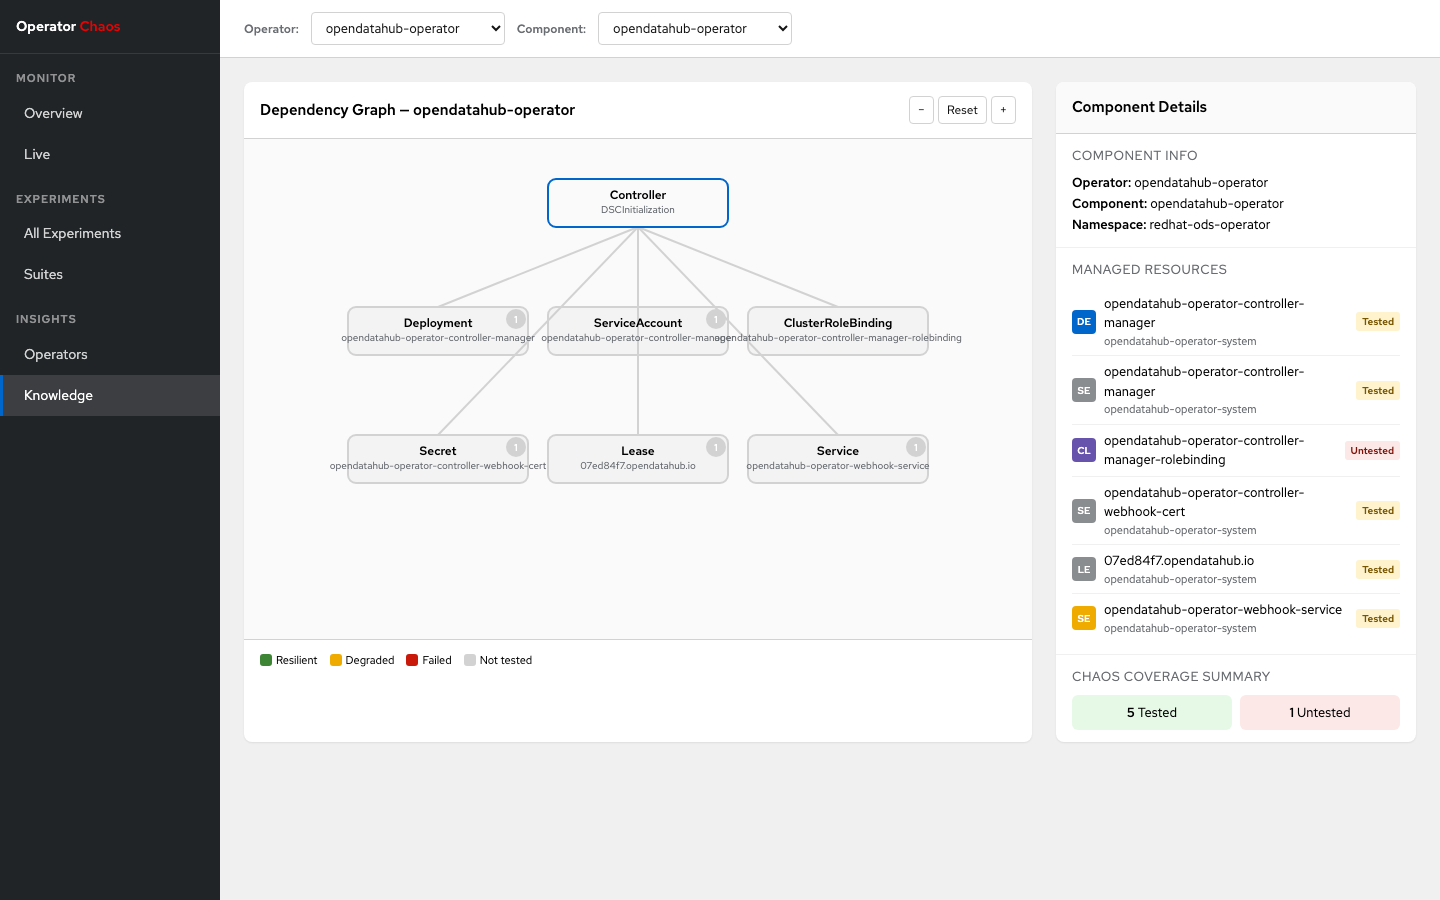Open All Experiments in sidebar
This screenshot has width=1440, height=900.
coord(72,233)
